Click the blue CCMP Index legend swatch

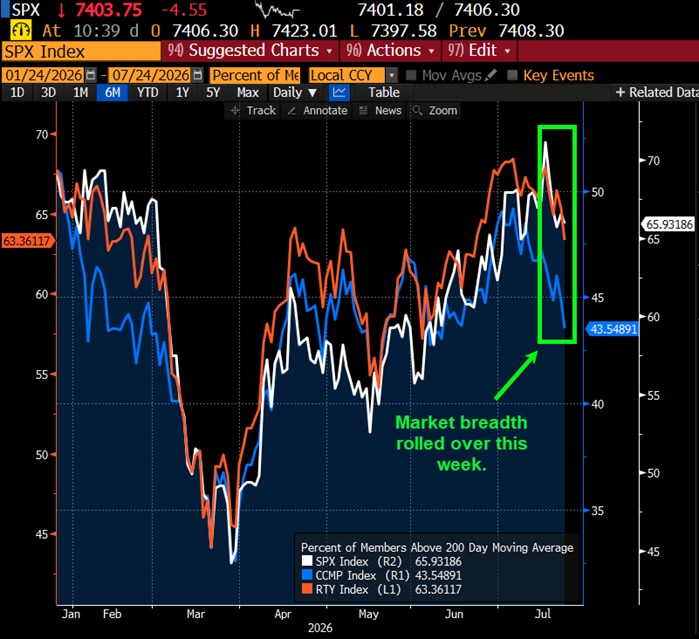point(307,575)
